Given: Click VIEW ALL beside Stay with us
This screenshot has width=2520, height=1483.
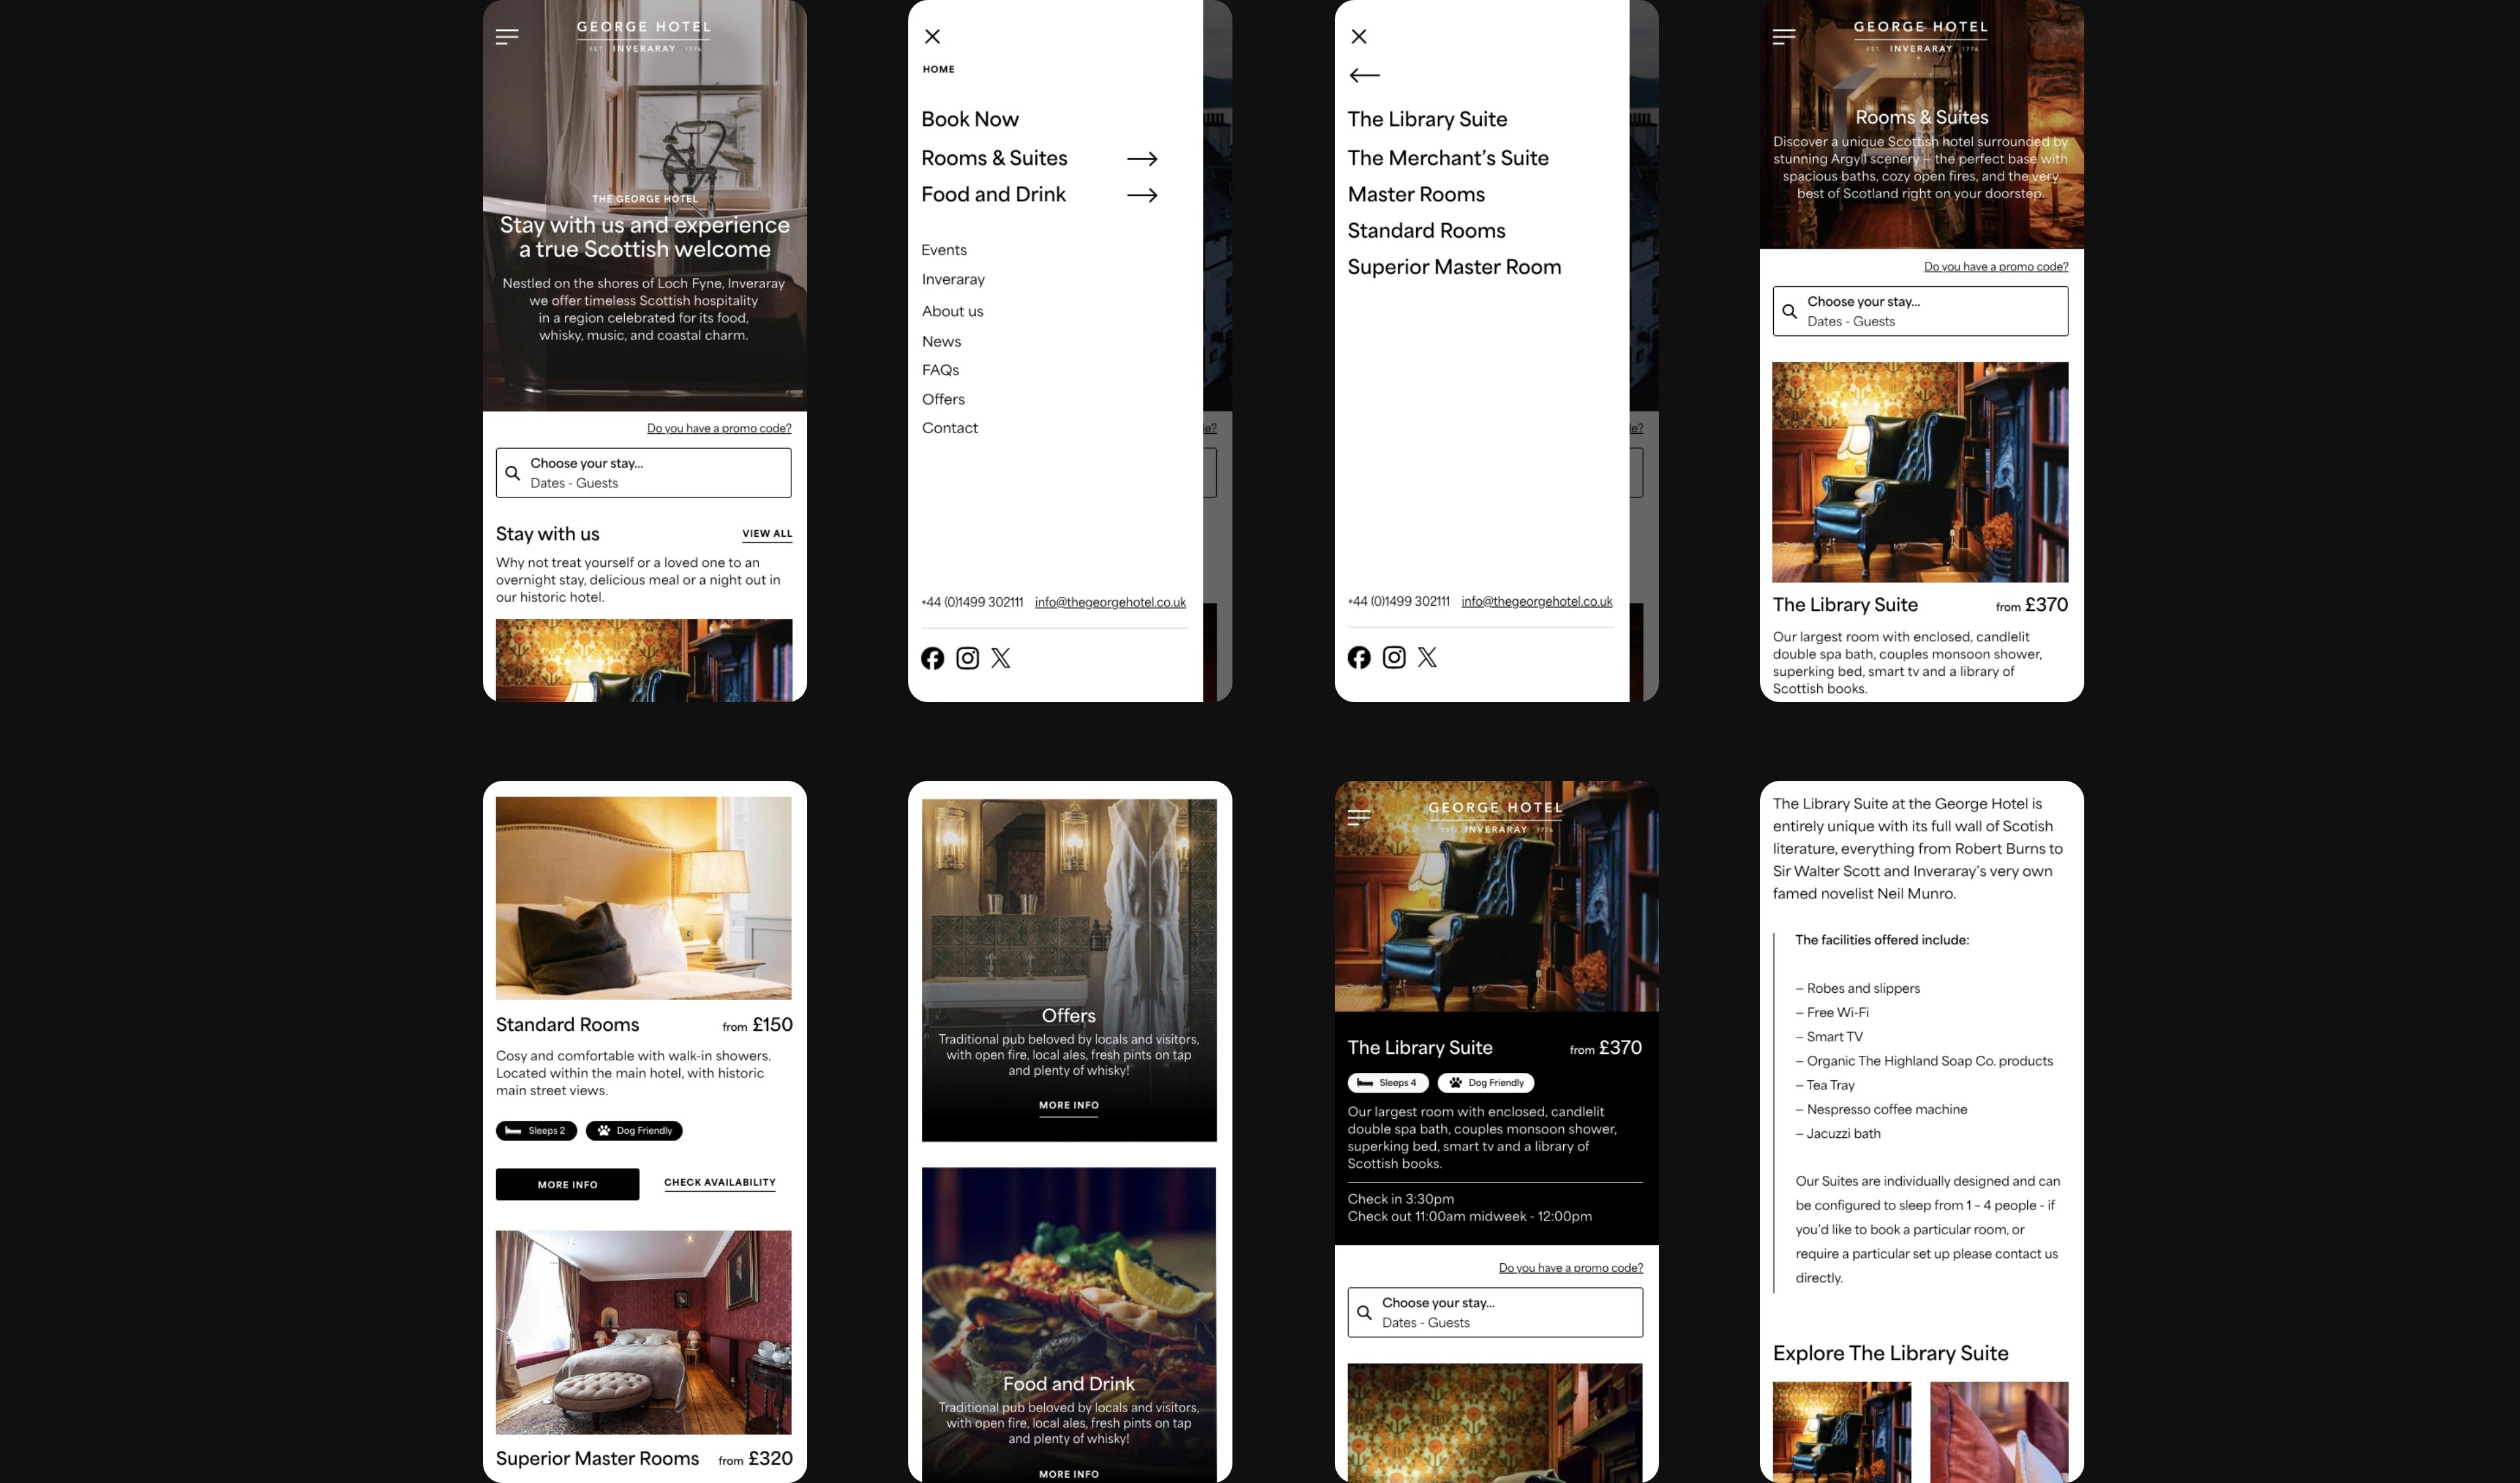Looking at the screenshot, I should 767,534.
